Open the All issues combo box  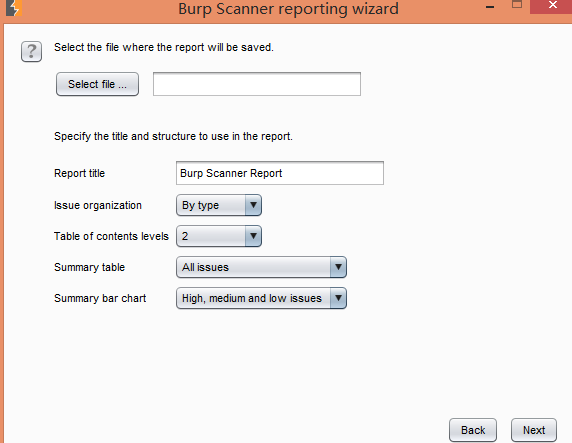pyautogui.click(x=261, y=267)
